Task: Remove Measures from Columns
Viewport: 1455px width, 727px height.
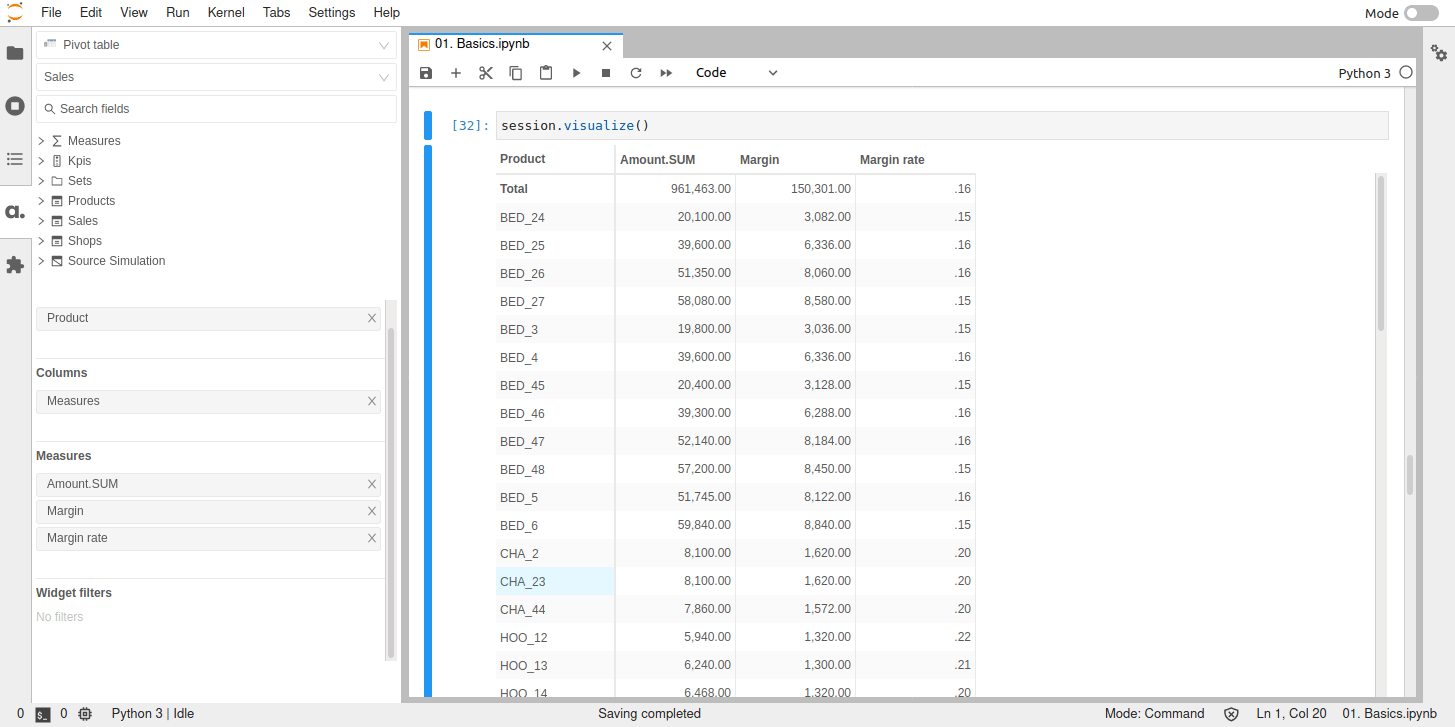Action: click(372, 401)
